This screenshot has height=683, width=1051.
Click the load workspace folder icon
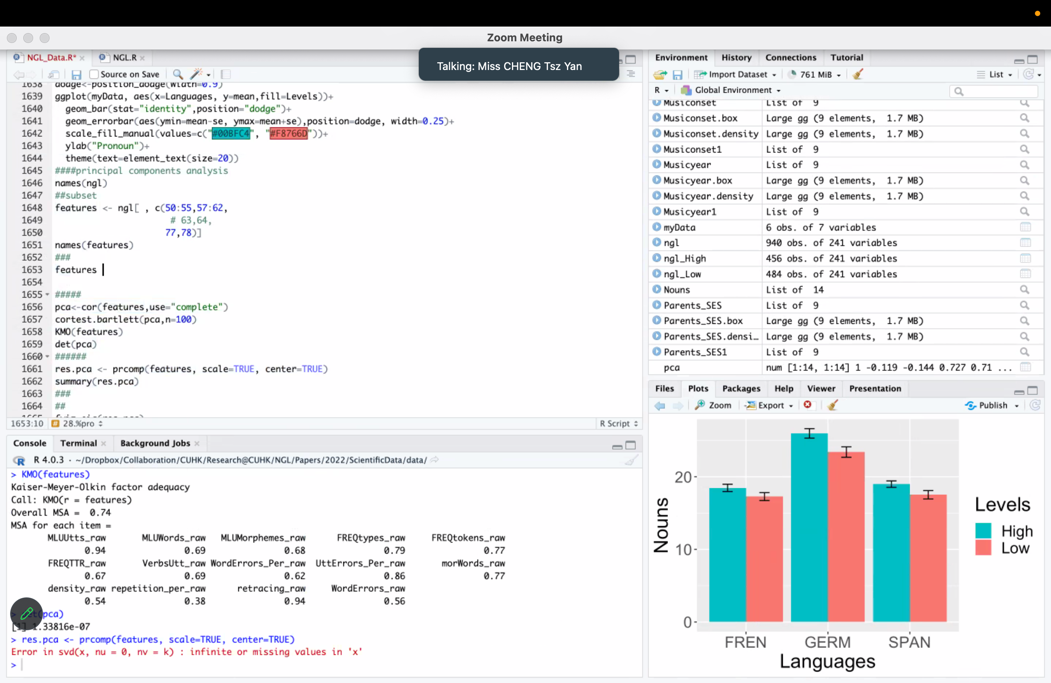point(660,75)
